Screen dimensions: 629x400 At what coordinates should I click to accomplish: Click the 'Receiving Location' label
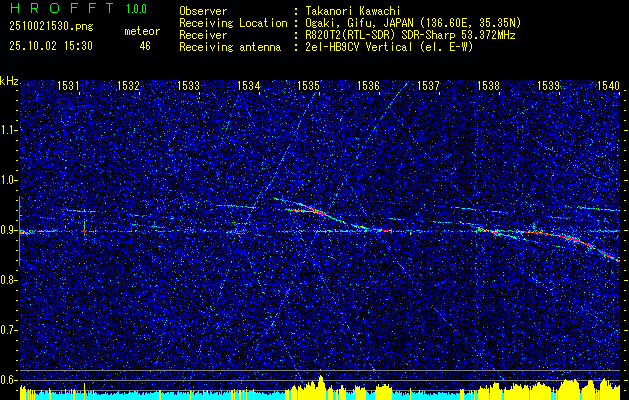[233, 23]
